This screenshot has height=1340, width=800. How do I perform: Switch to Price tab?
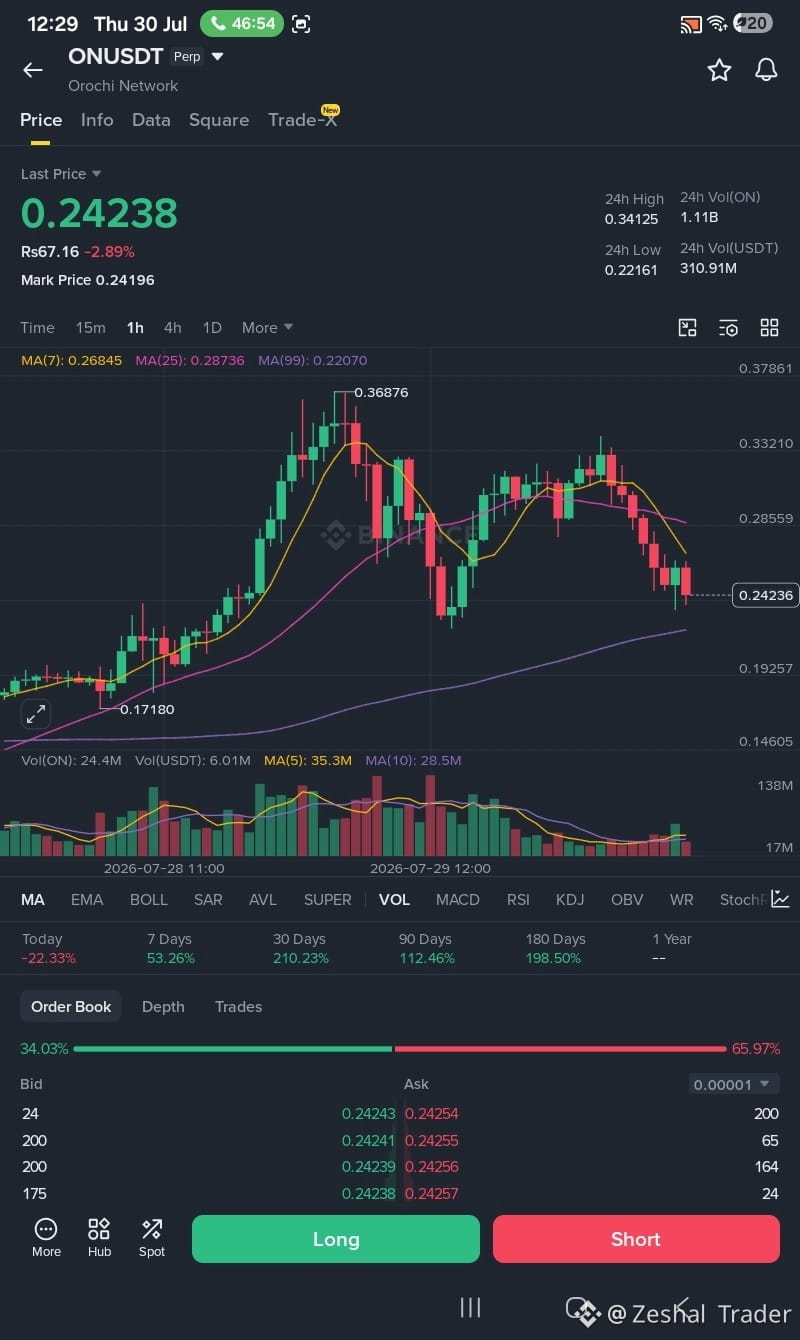pyautogui.click(x=41, y=120)
